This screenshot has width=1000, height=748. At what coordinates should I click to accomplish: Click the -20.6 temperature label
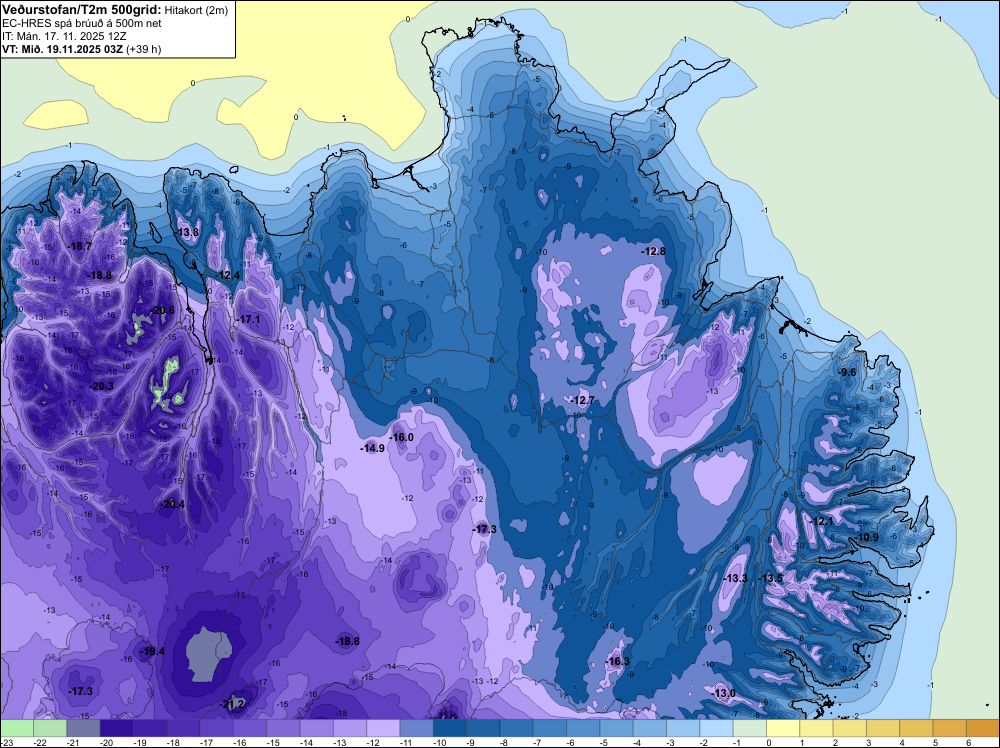162,311
